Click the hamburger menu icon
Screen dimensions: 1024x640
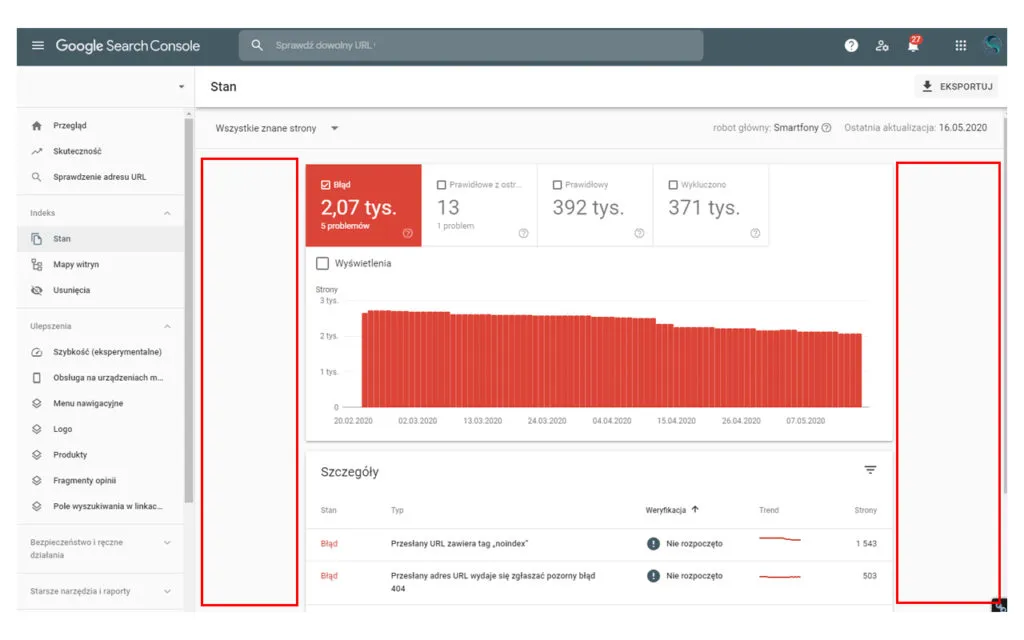[x=37, y=45]
